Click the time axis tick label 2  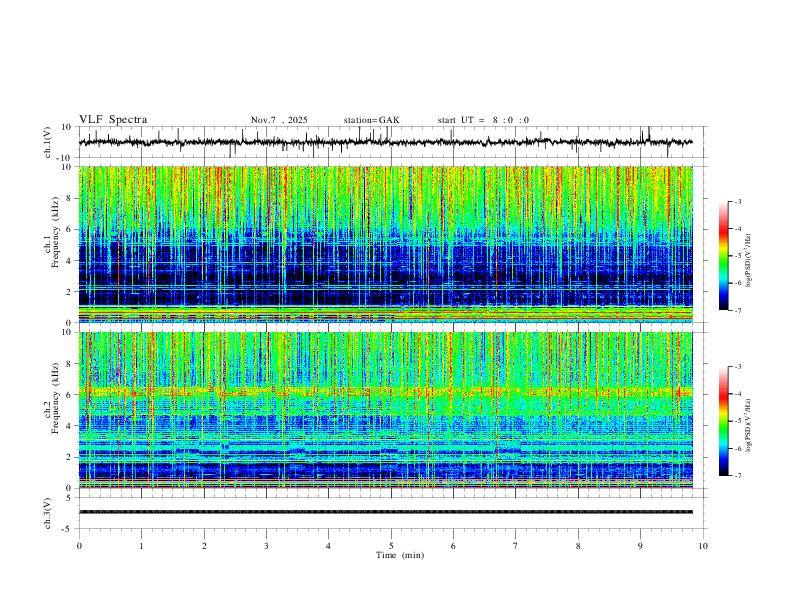(204, 546)
